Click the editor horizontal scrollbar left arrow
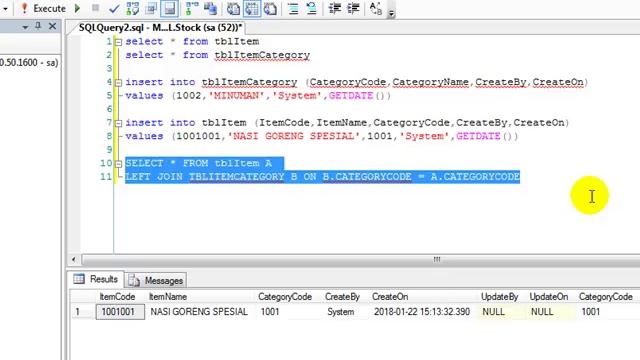The width and height of the screenshot is (640, 360). click(73, 259)
